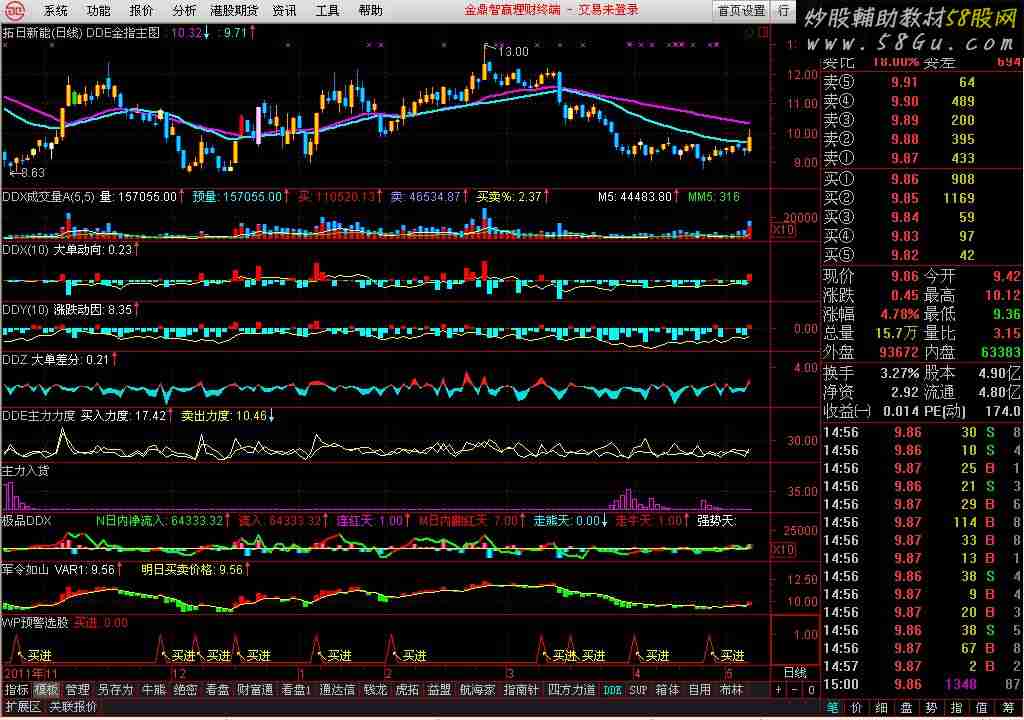Click the 买① price 9.86

(904, 179)
